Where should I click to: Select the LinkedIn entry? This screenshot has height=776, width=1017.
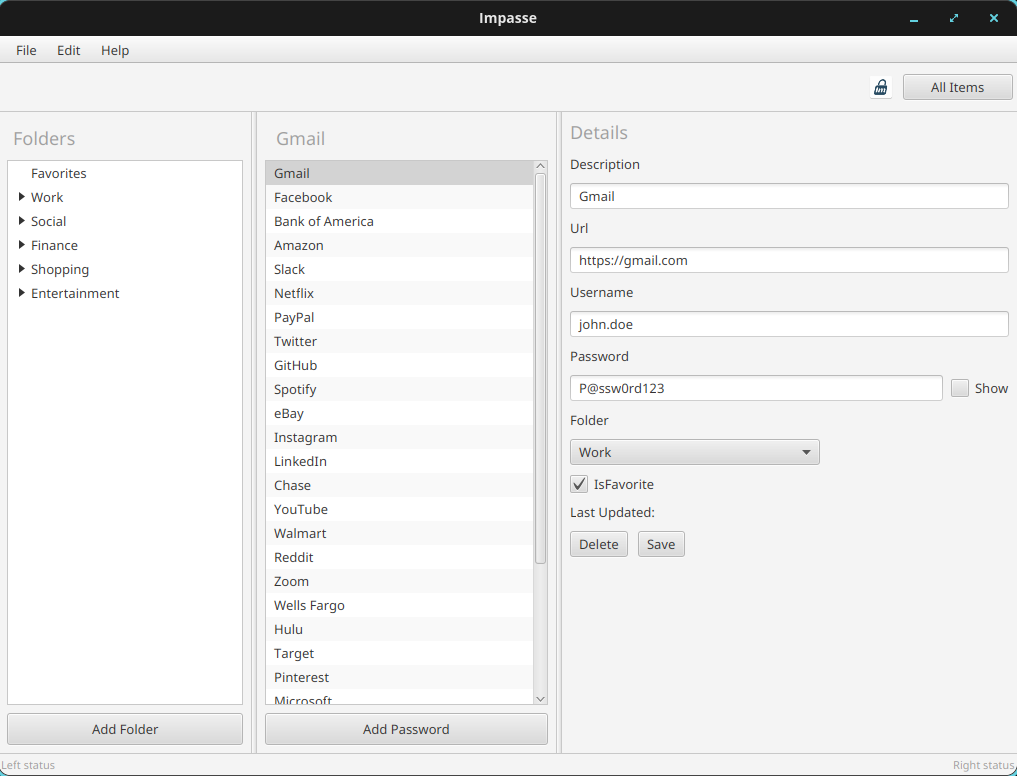tap(399, 461)
